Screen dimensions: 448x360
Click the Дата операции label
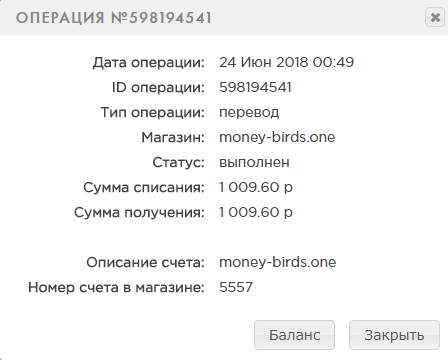point(149,63)
